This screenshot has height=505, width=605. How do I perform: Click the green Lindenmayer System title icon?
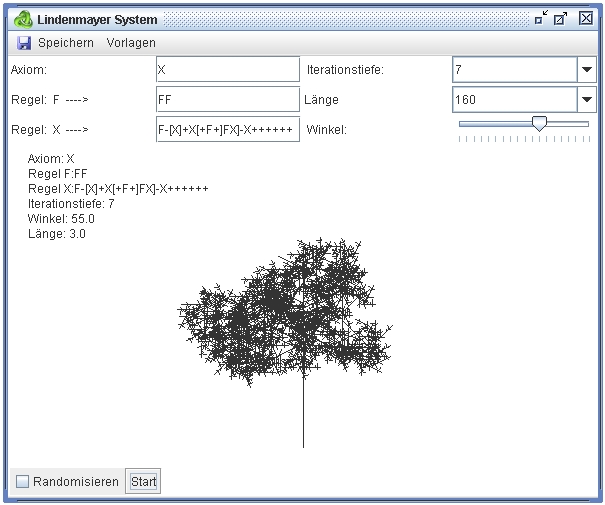[x=23, y=19]
